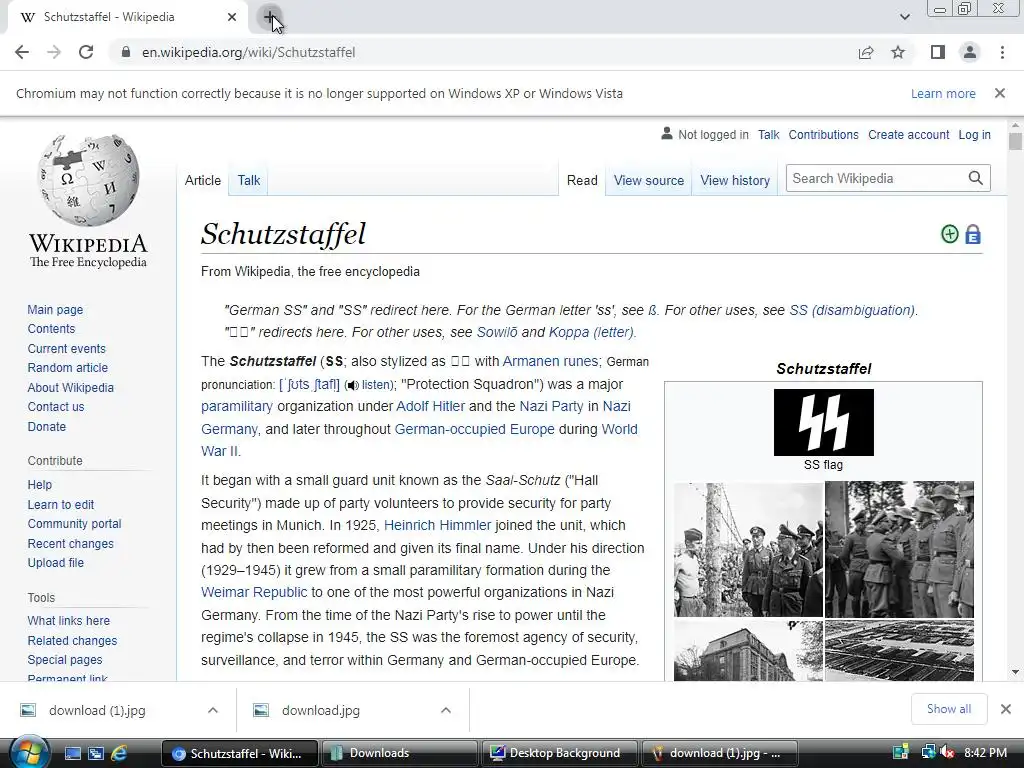Open Community portal
This screenshot has width=1024, height=768.
[74, 524]
